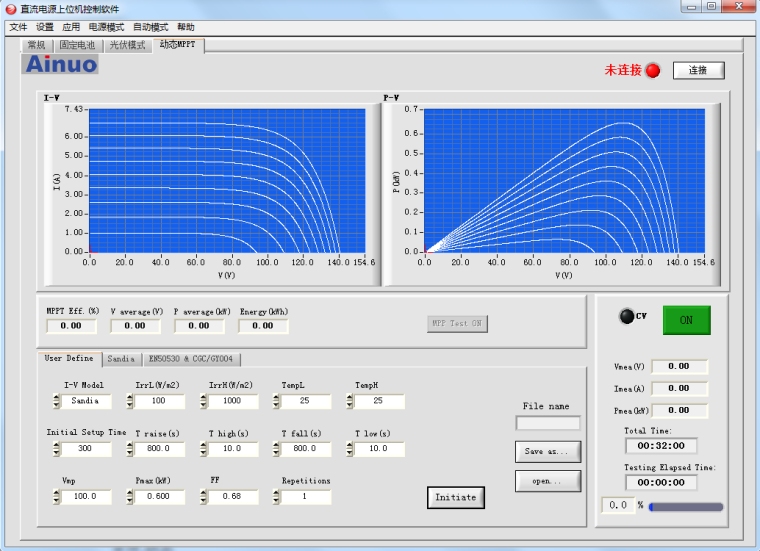The height and width of the screenshot is (551, 760).
Task: Click the Vmp stepper arrows
Action: [55, 497]
